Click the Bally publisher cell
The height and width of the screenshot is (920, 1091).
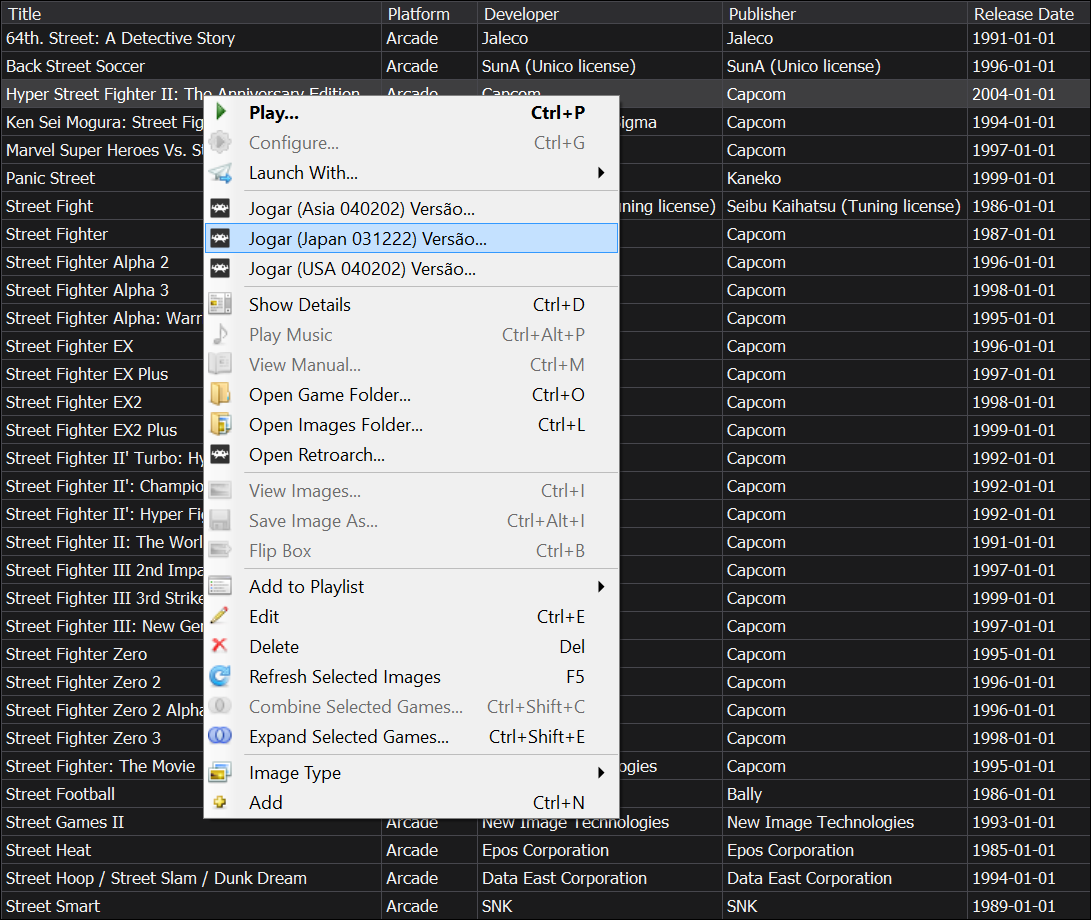(845, 793)
